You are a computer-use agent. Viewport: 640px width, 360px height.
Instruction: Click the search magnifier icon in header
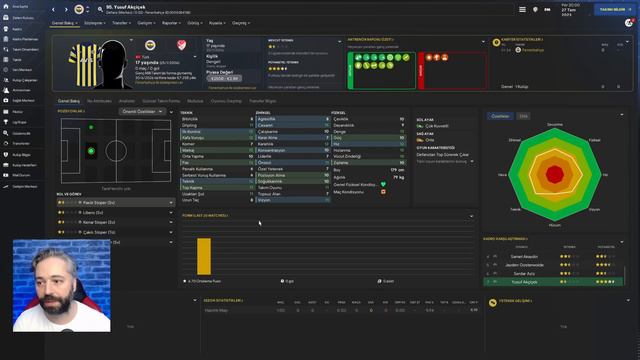(x=100, y=9)
